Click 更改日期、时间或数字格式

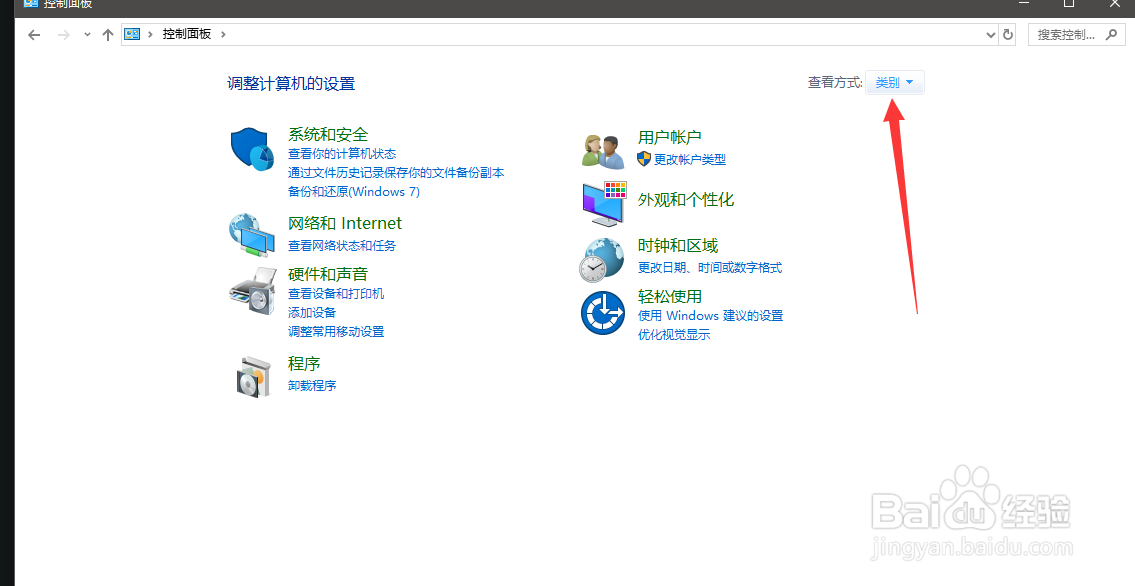711,267
